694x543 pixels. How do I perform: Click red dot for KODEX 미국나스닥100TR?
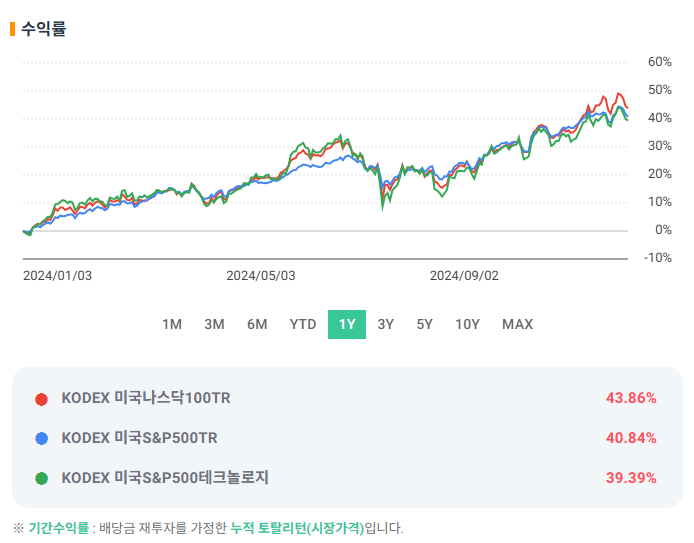pyautogui.click(x=42, y=399)
